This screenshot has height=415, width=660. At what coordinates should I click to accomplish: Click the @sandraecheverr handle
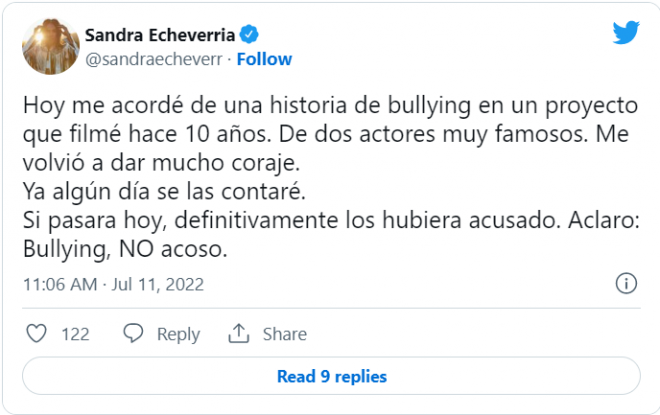coord(153,59)
